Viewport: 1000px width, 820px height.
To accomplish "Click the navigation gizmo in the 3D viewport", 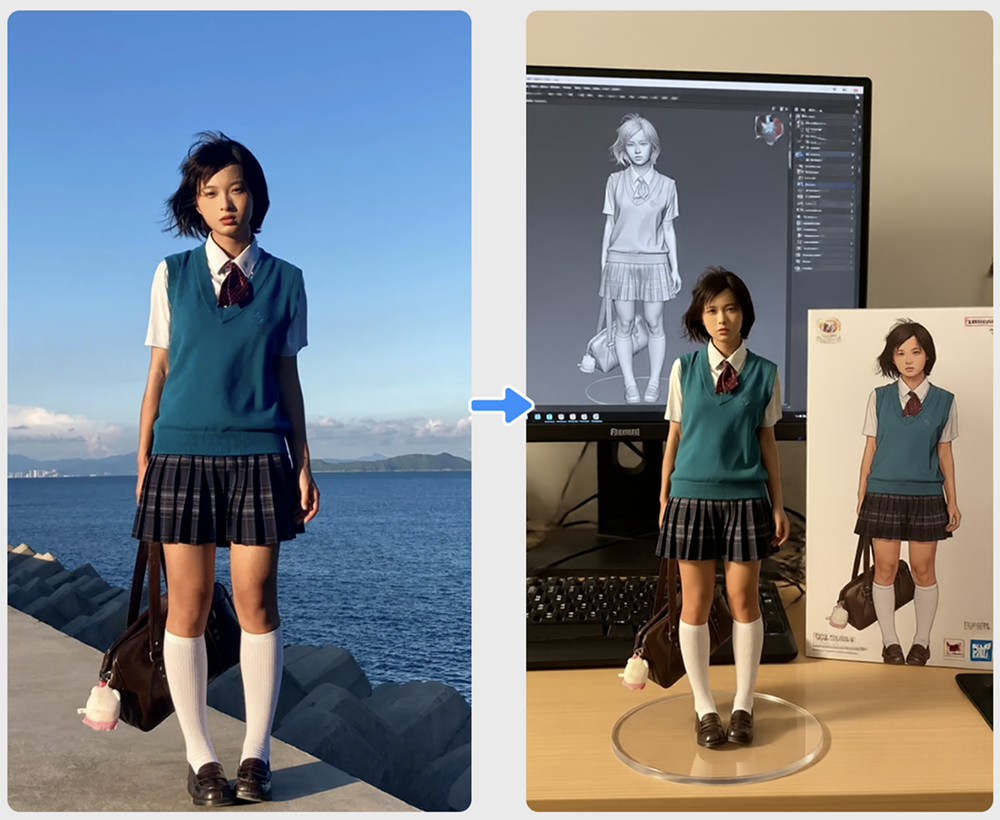I will [769, 130].
